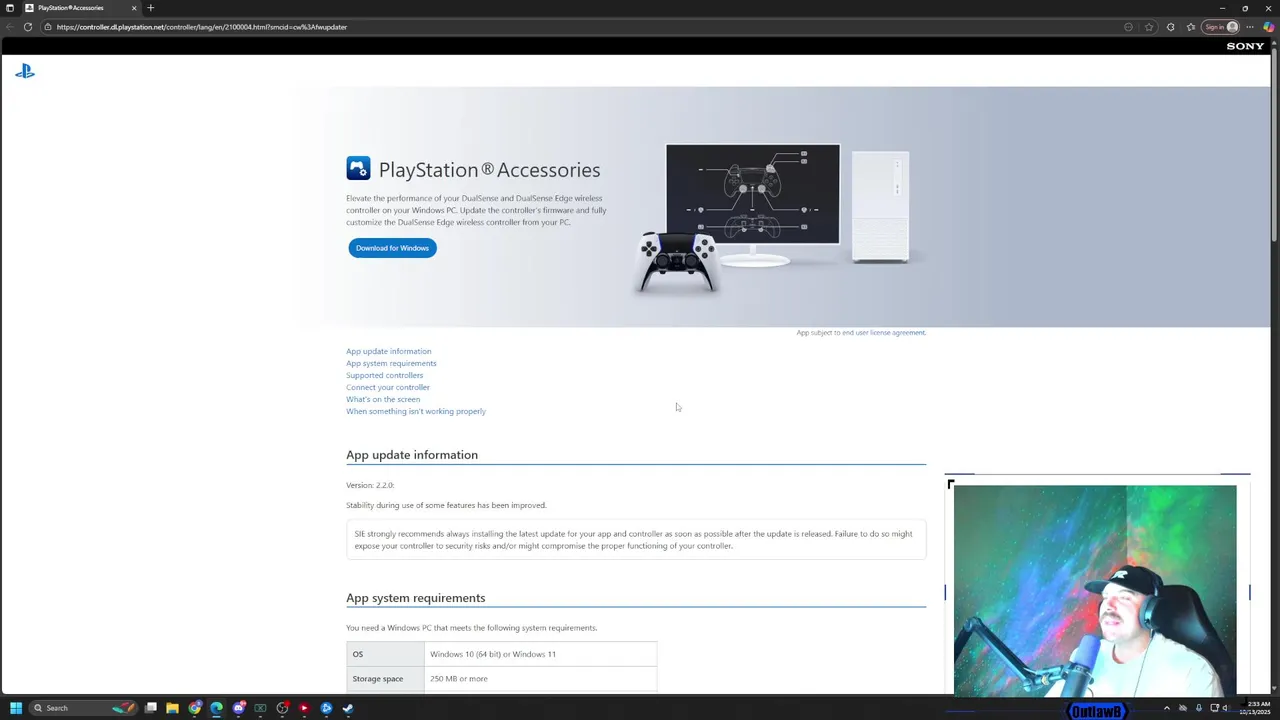This screenshot has height=720, width=1280.
Task: Click the Download for Windows button
Action: 392,248
